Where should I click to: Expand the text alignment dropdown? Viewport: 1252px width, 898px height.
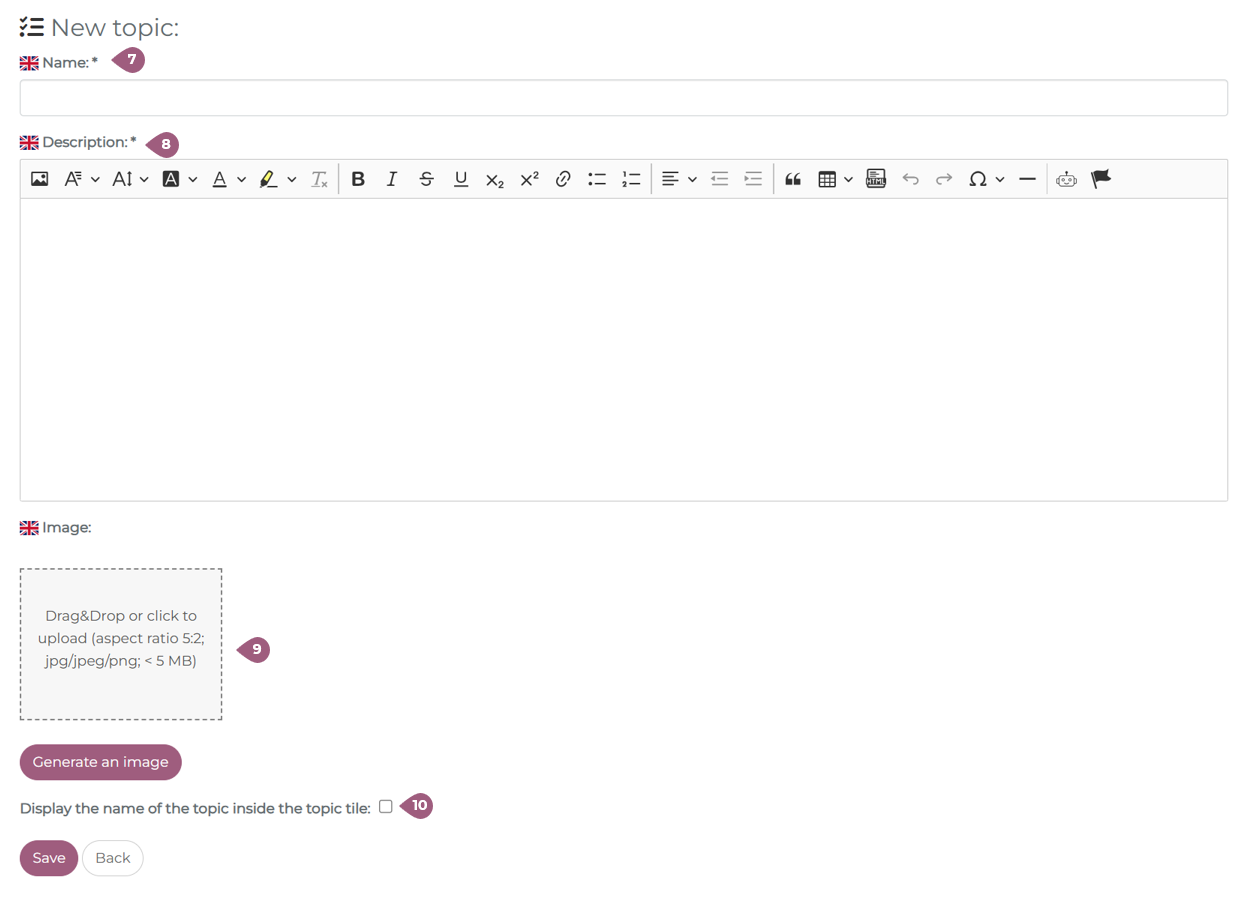pyautogui.click(x=679, y=179)
